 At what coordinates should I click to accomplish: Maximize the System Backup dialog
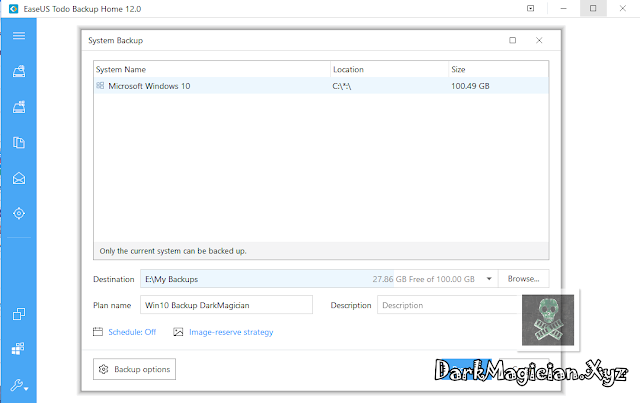(x=512, y=40)
